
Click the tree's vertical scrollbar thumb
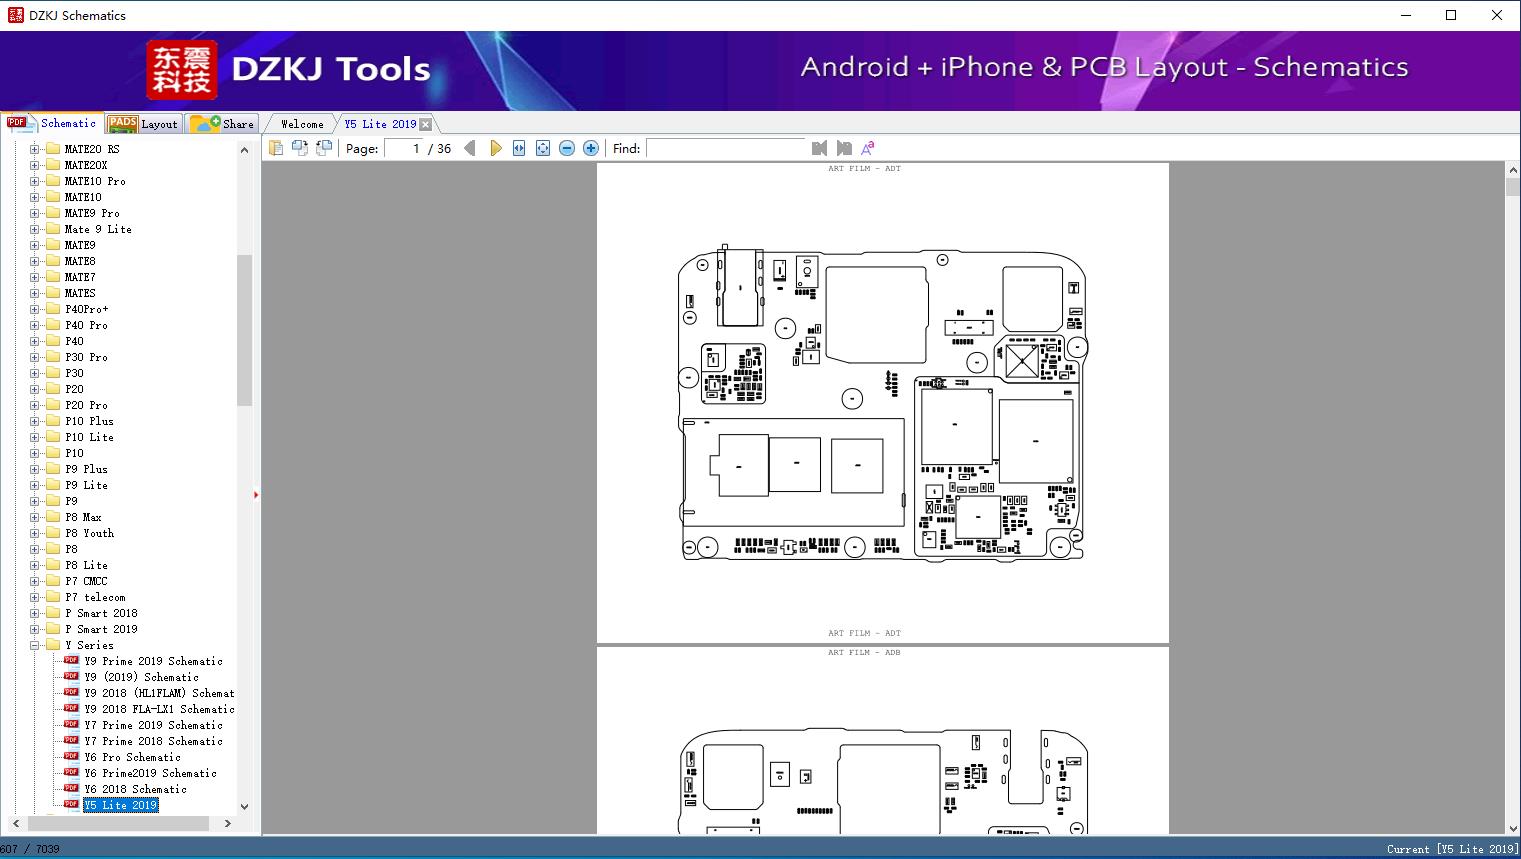click(244, 330)
